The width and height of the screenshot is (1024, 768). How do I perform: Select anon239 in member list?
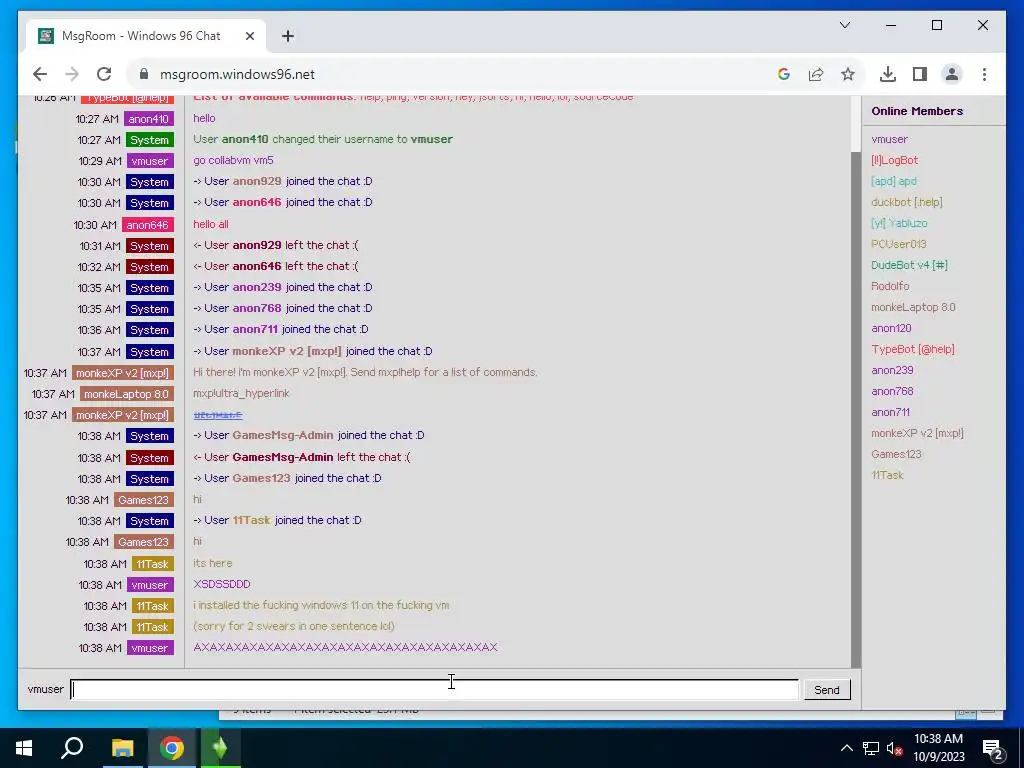coord(892,370)
